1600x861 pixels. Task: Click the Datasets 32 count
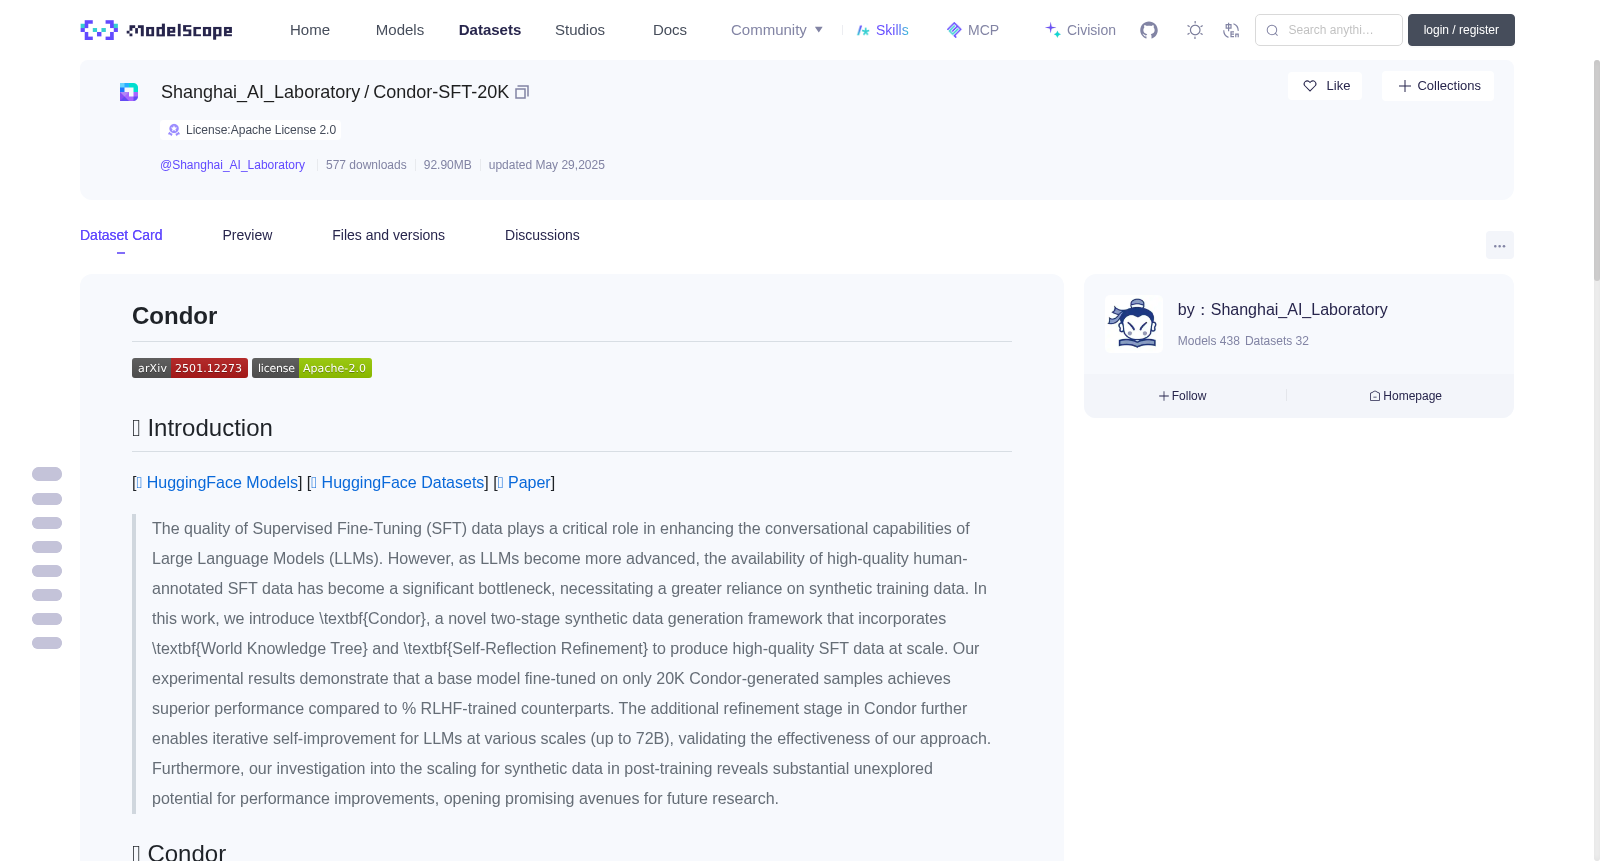1277,341
